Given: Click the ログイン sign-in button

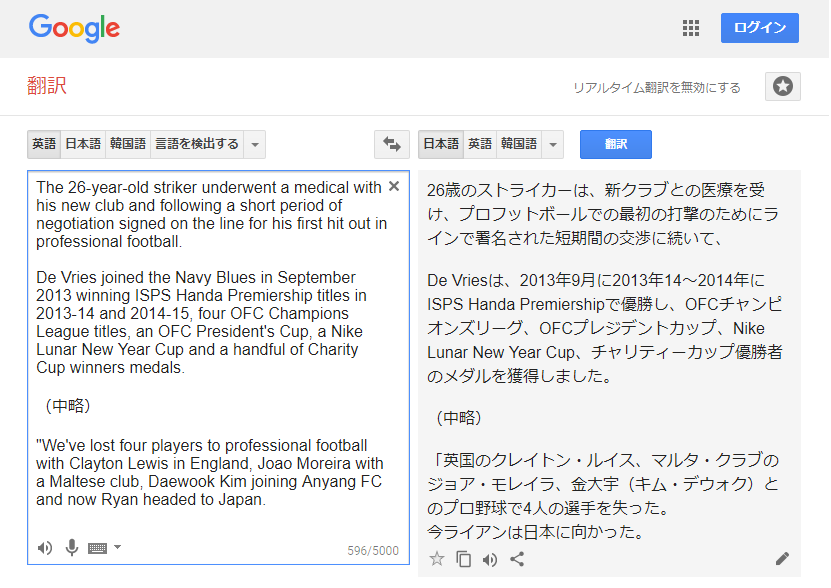Looking at the screenshot, I should pyautogui.click(x=760, y=28).
